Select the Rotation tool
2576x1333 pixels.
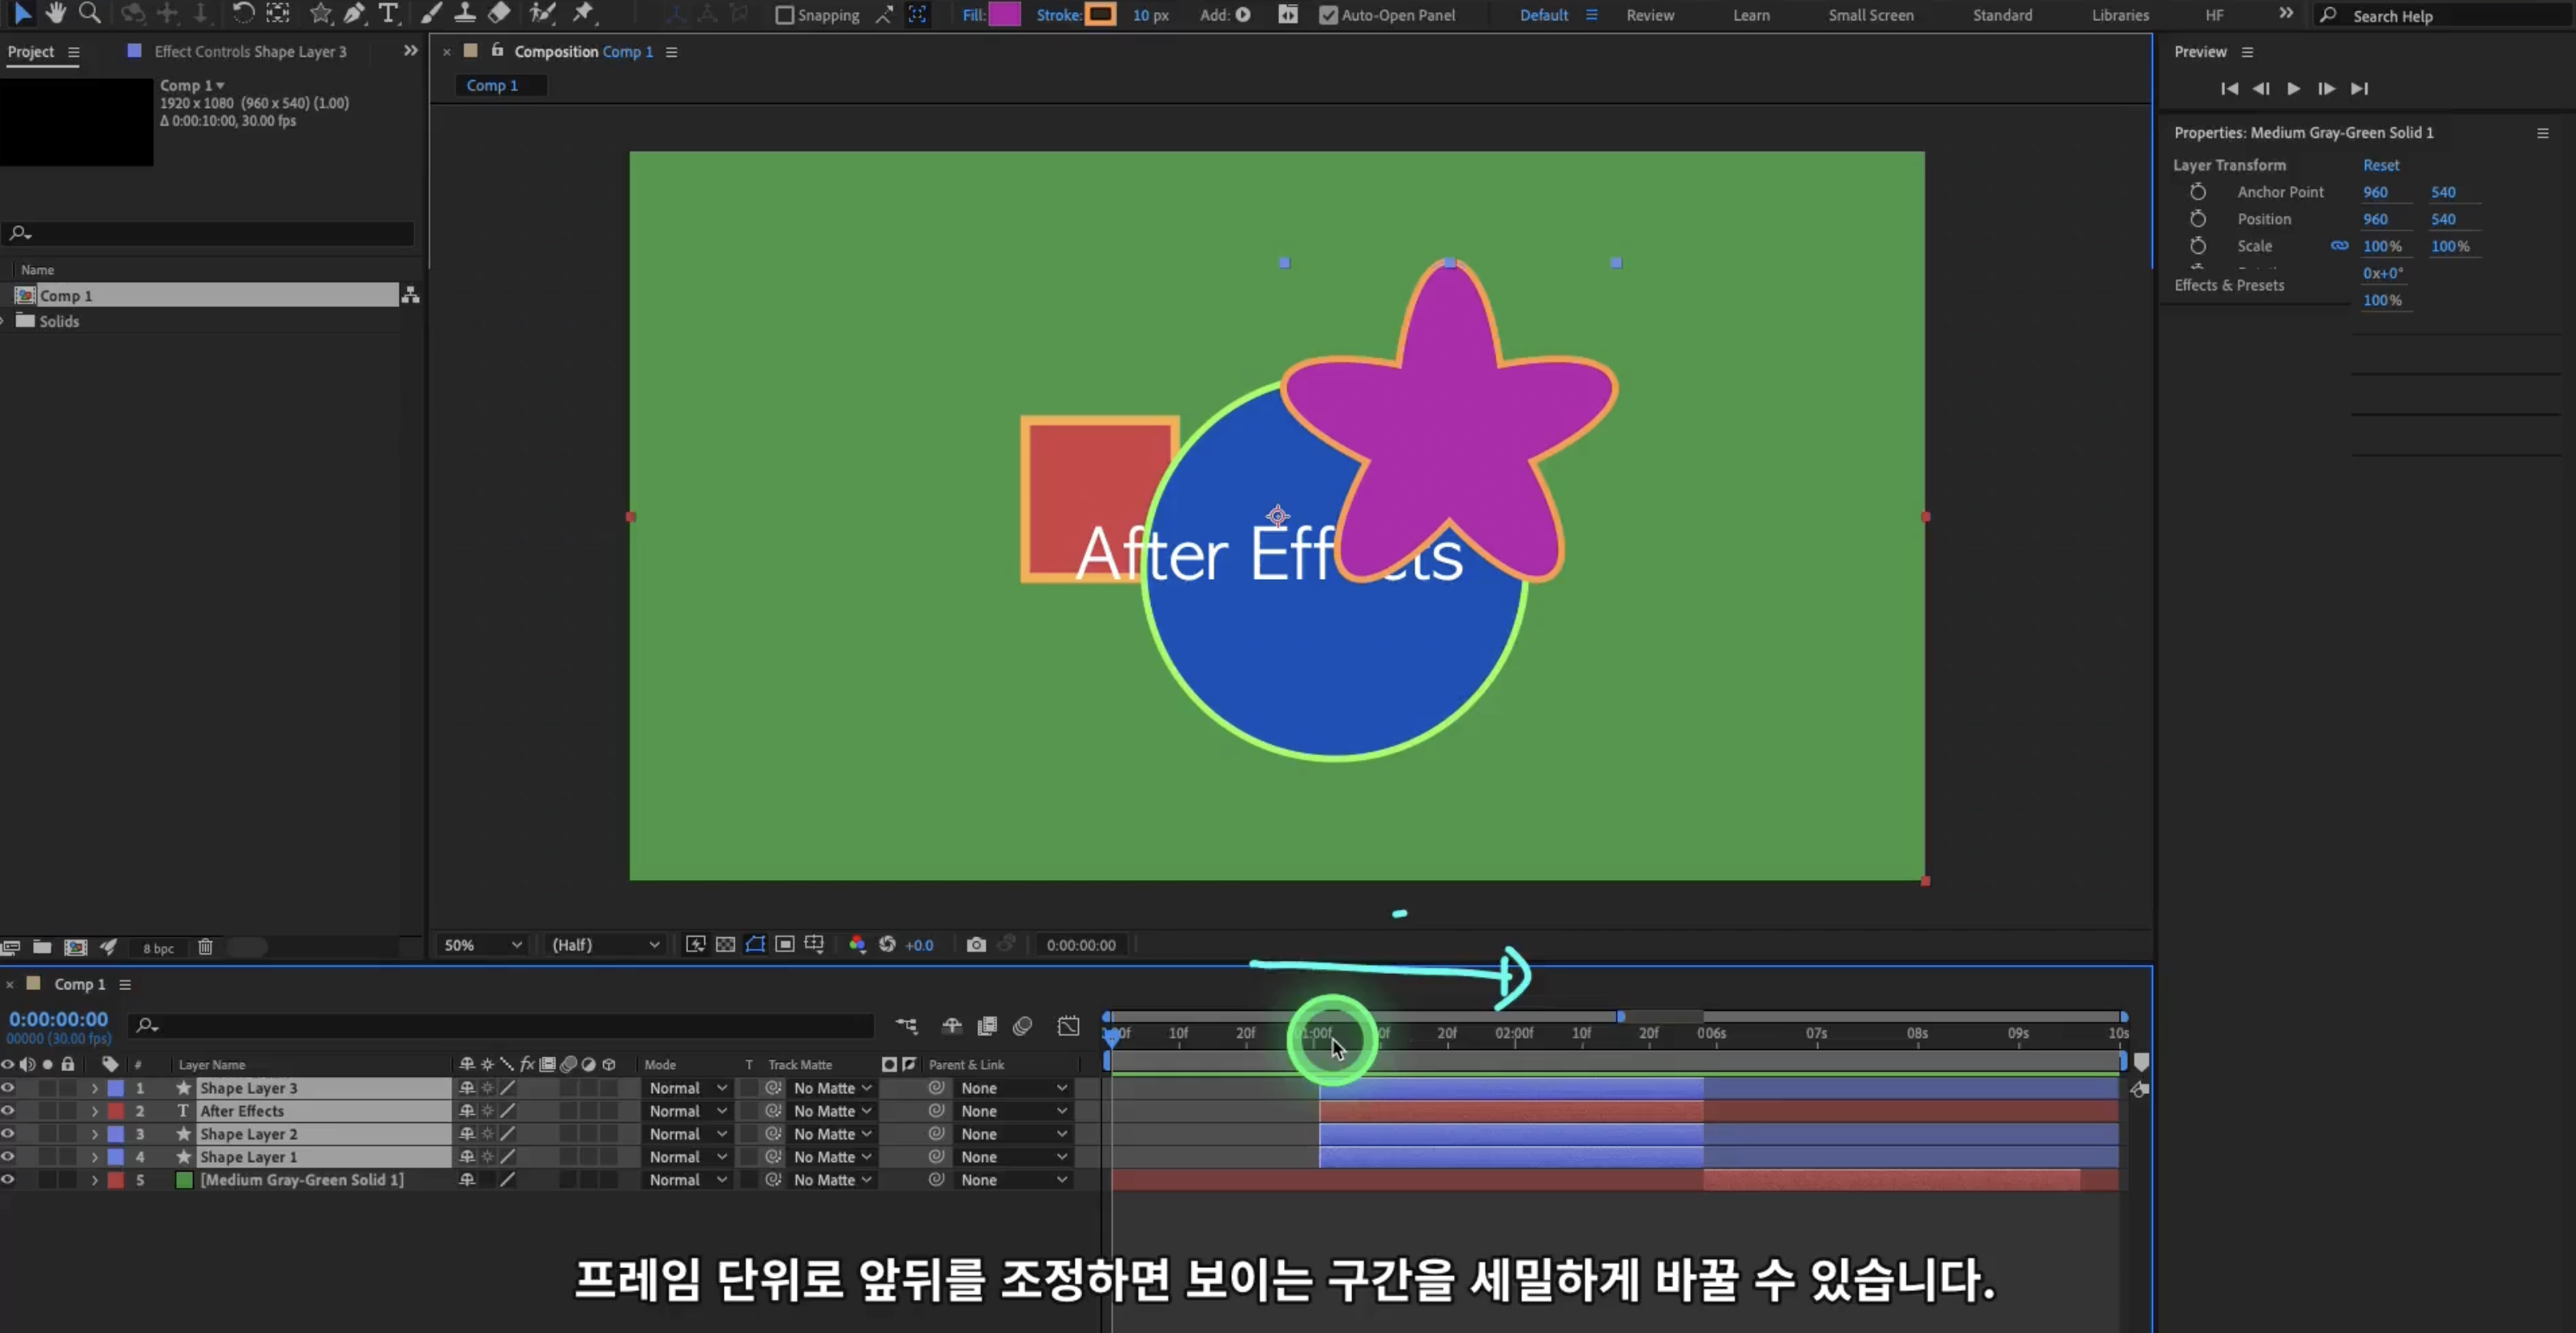click(x=243, y=14)
